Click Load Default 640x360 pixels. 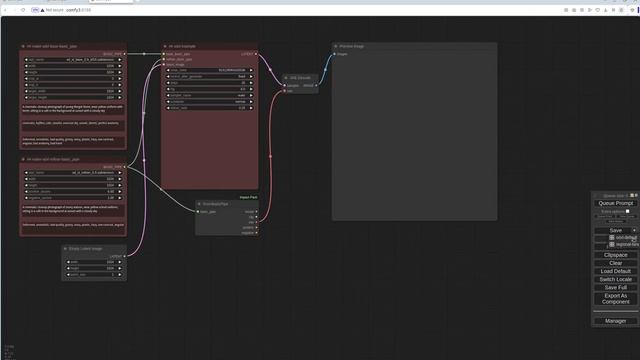[x=616, y=271]
